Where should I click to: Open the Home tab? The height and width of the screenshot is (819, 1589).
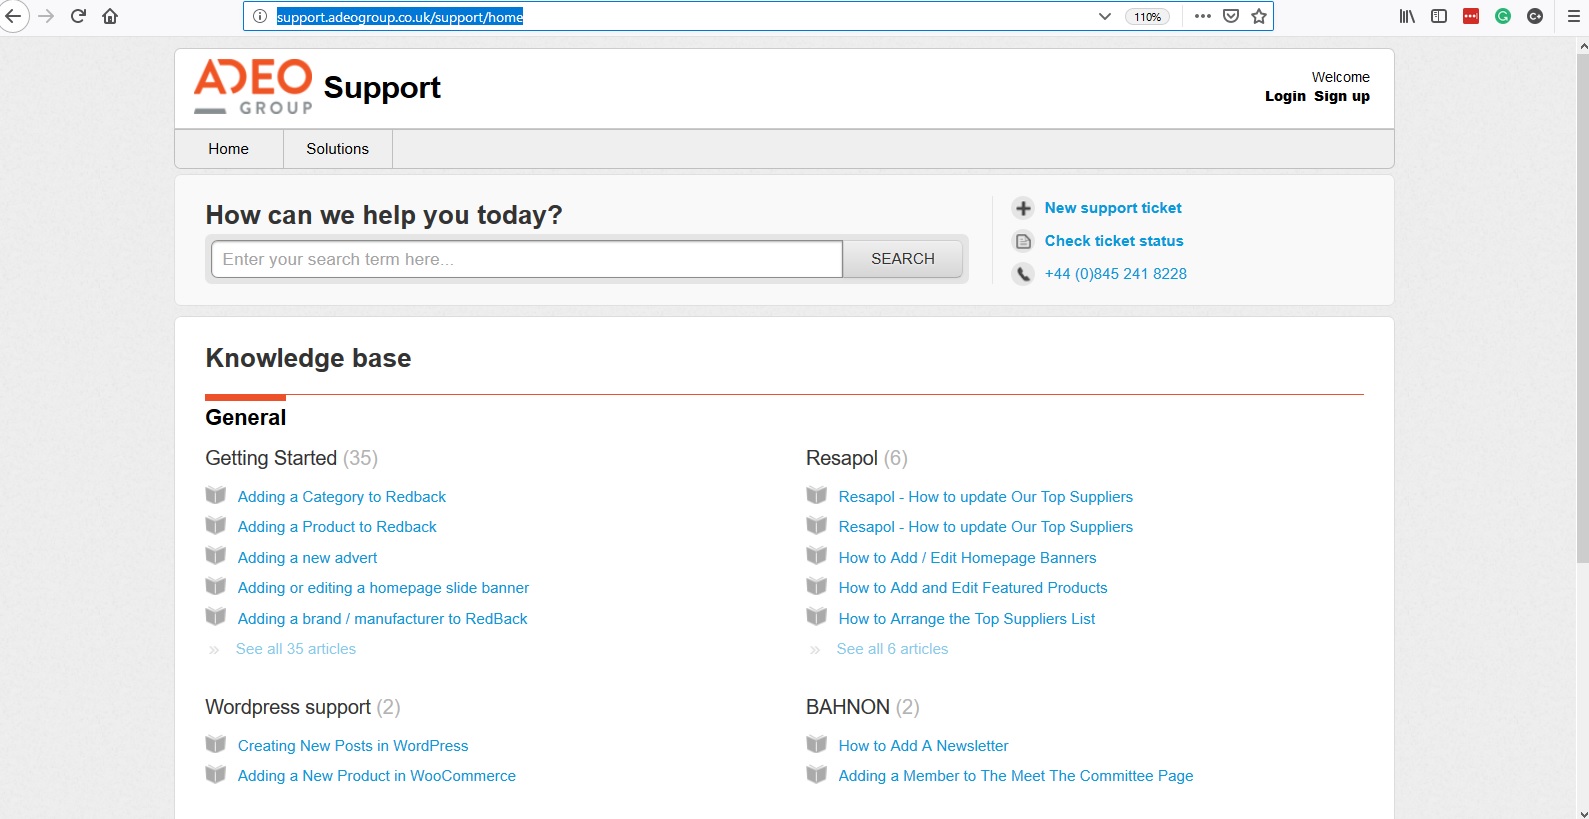228,149
